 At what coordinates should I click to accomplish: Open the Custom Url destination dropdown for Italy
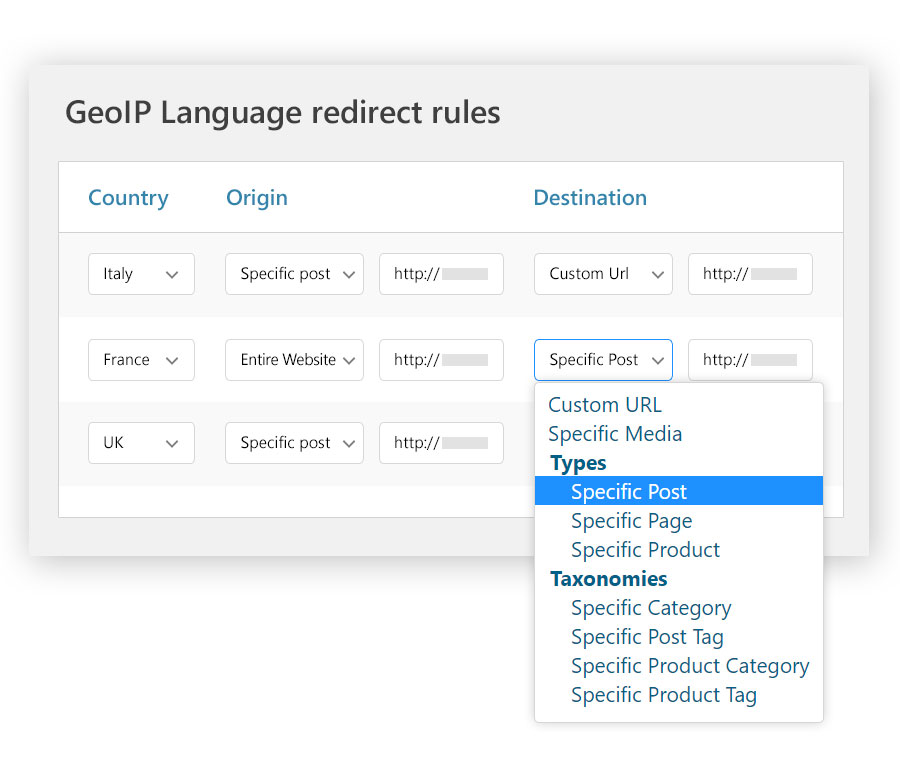[603, 273]
